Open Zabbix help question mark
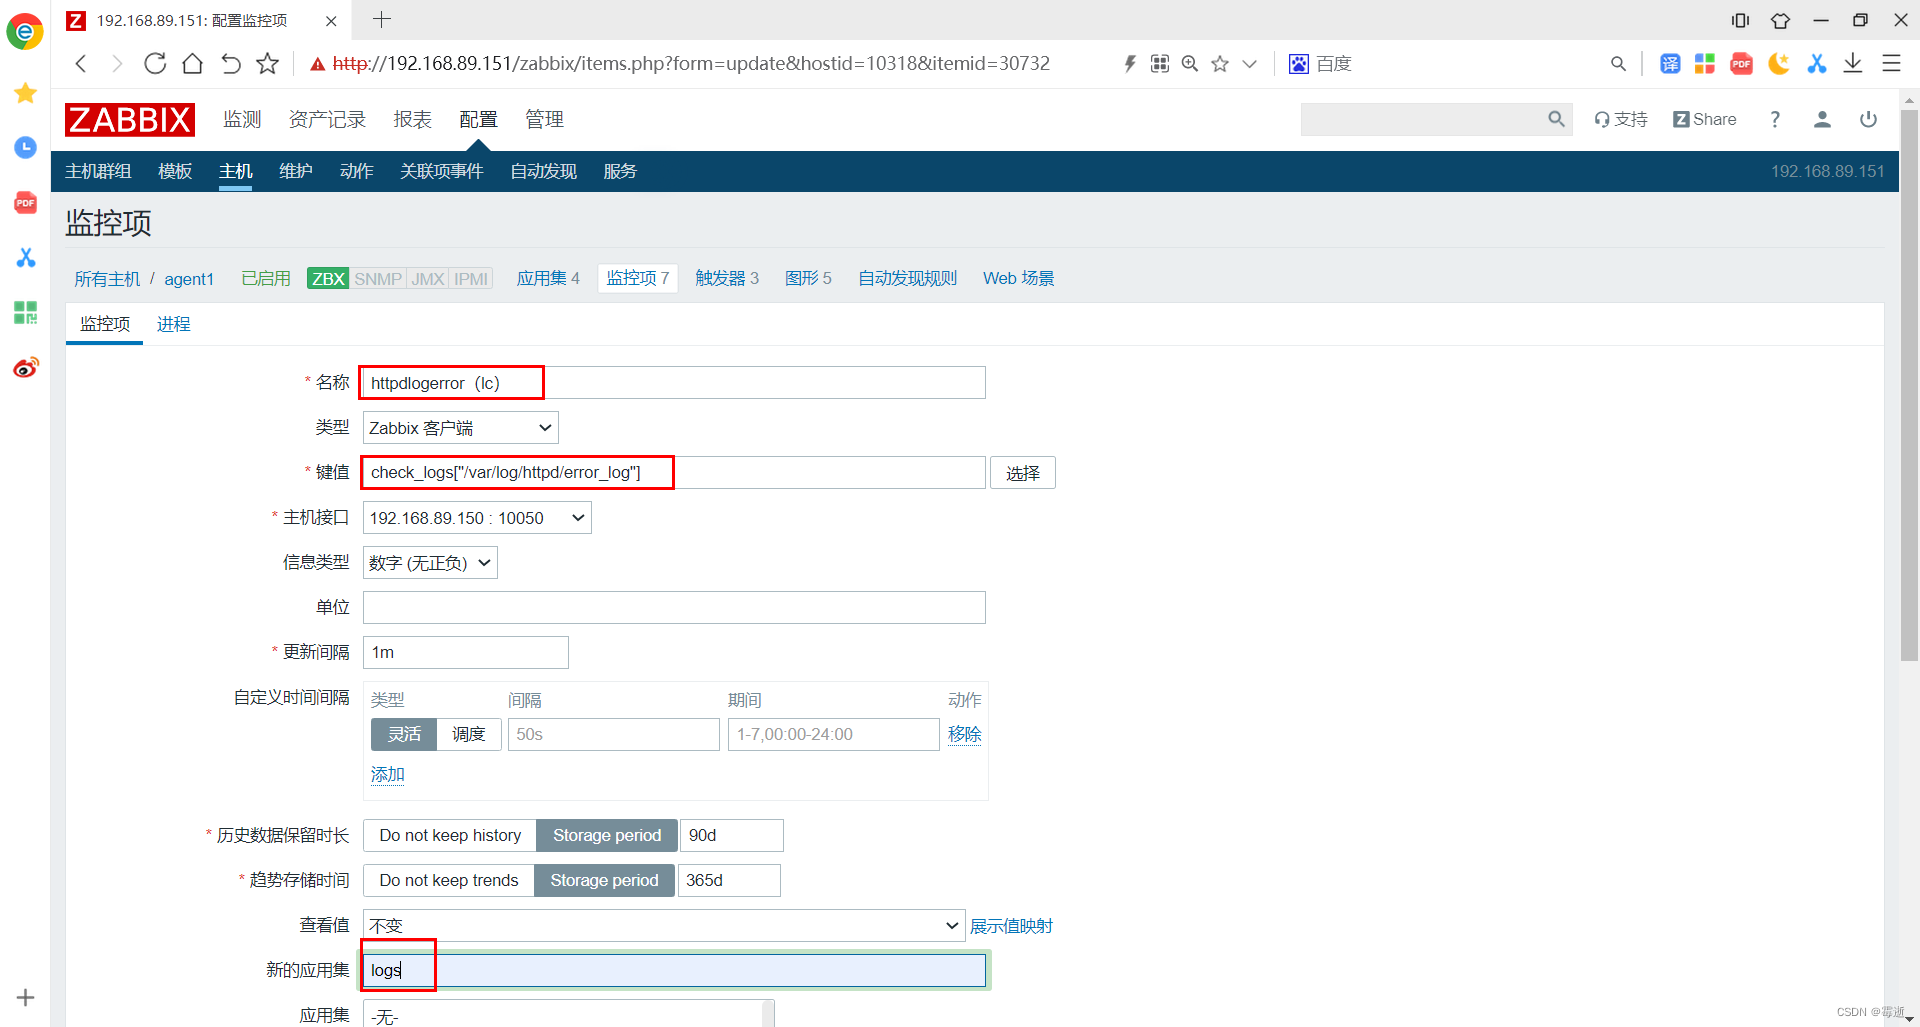Viewport: 1920px width, 1027px height. [x=1775, y=119]
